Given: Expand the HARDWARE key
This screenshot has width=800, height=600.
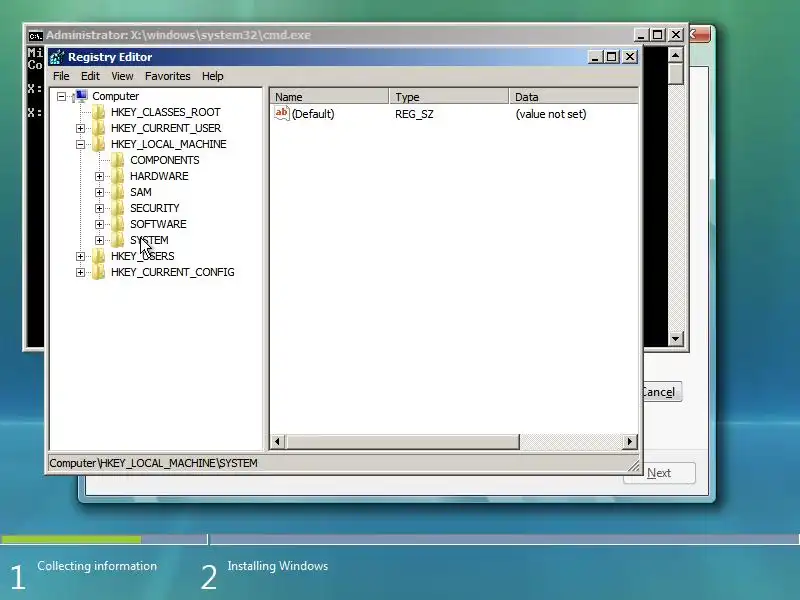Looking at the screenshot, I should 99,177.
